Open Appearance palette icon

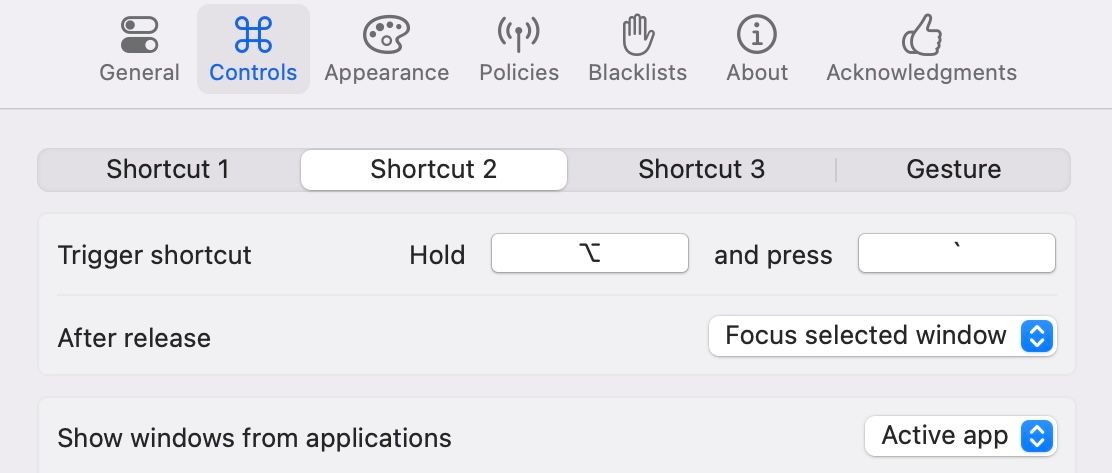[386, 35]
